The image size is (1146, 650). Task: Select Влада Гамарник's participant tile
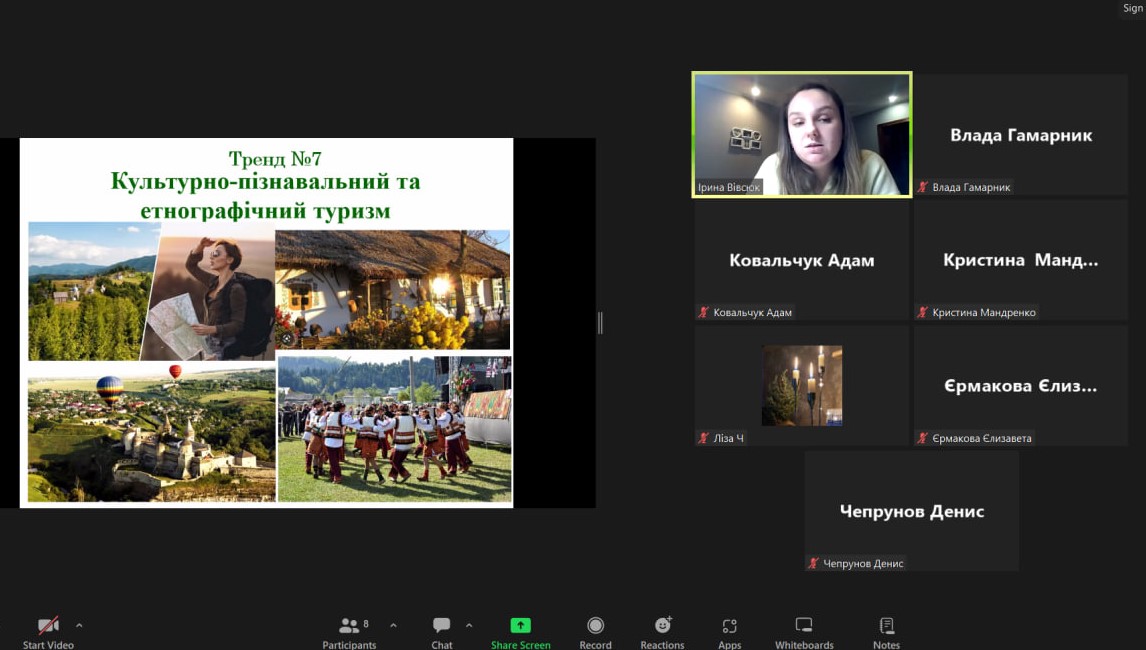[x=1020, y=134]
